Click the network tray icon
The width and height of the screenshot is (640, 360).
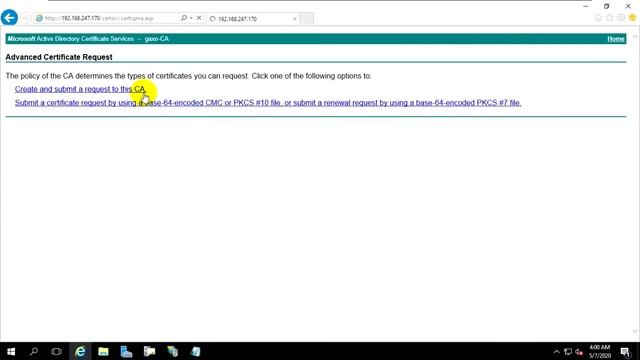point(568,352)
